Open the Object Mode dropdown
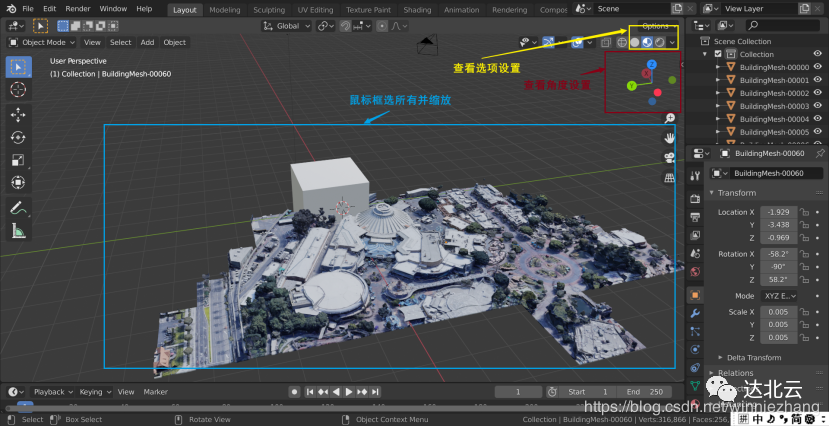 point(43,42)
